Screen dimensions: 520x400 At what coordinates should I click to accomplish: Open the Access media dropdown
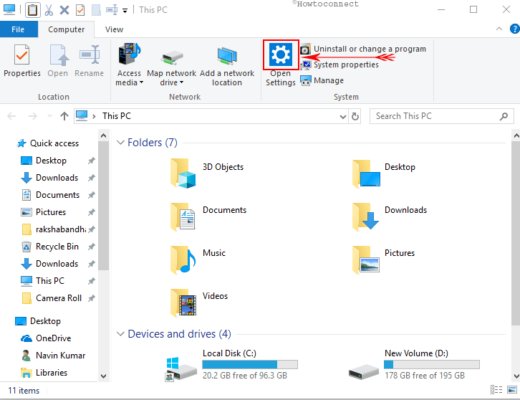pos(129,63)
